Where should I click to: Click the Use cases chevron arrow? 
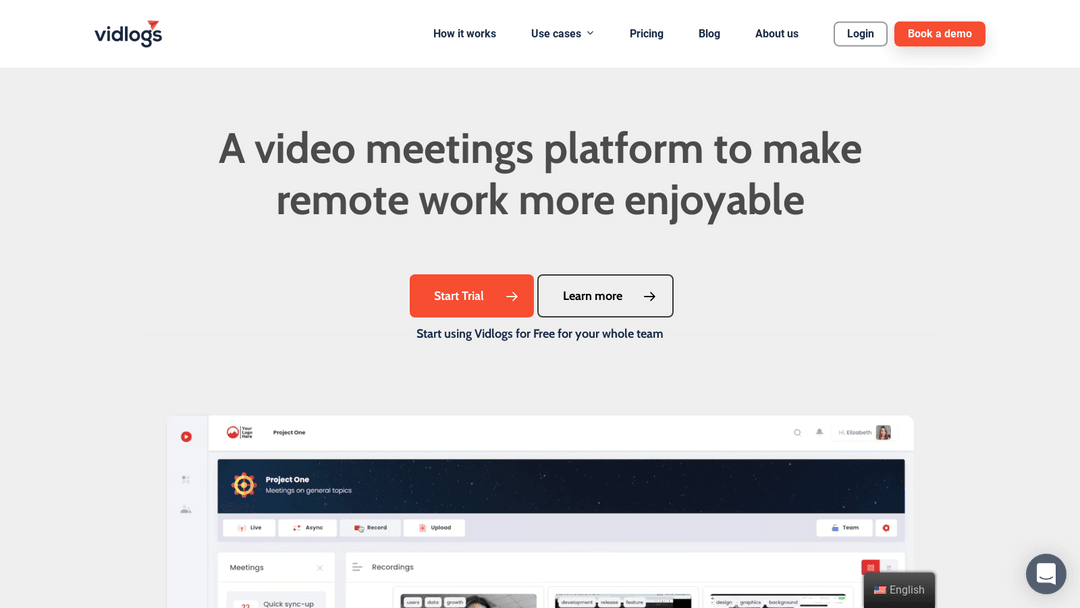point(590,33)
